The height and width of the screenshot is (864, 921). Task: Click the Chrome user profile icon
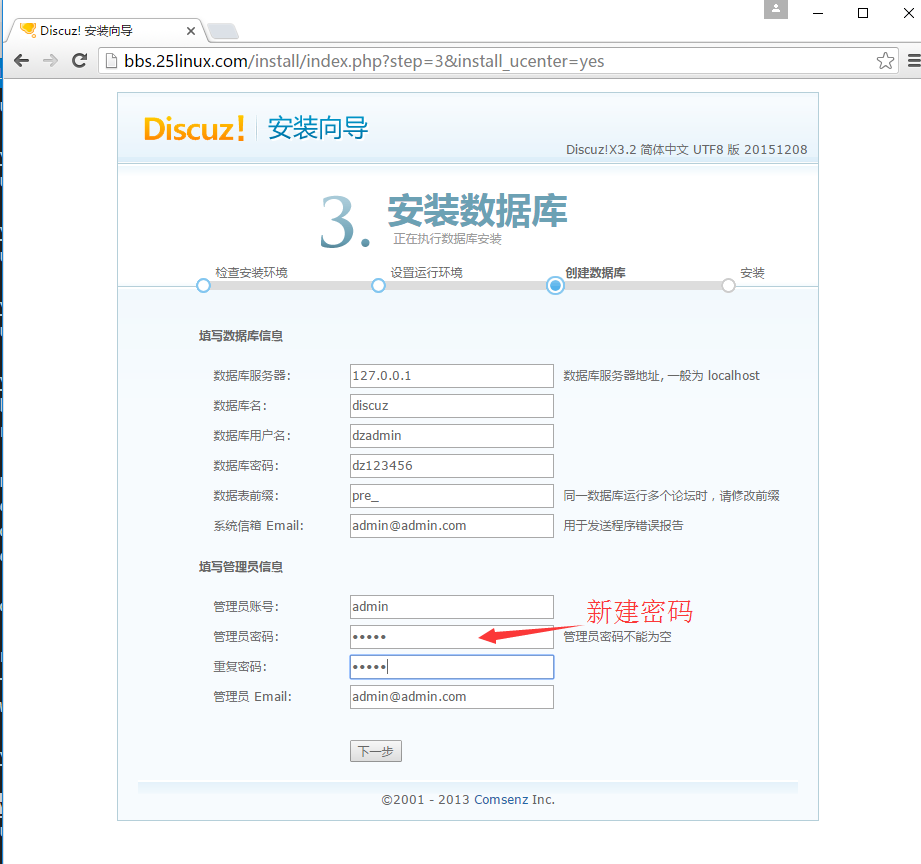775,9
